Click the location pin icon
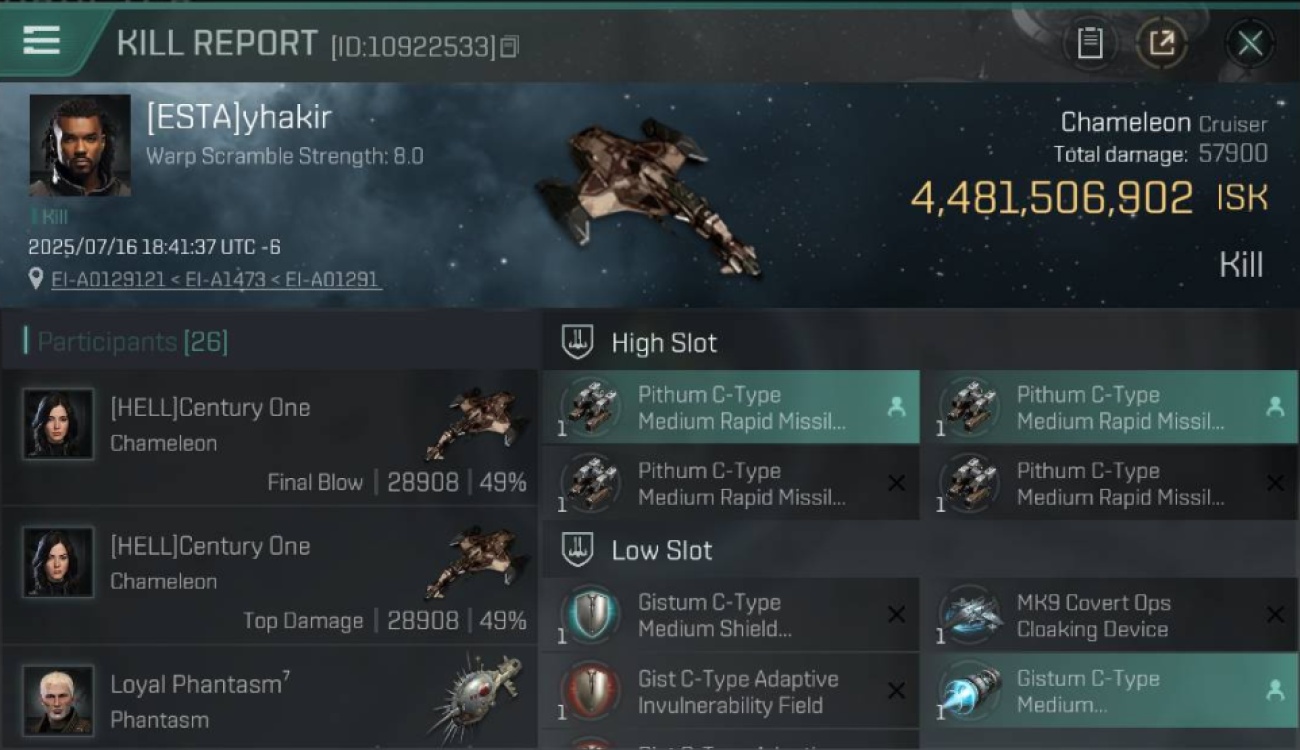This screenshot has height=750, width=1300. (x=36, y=279)
